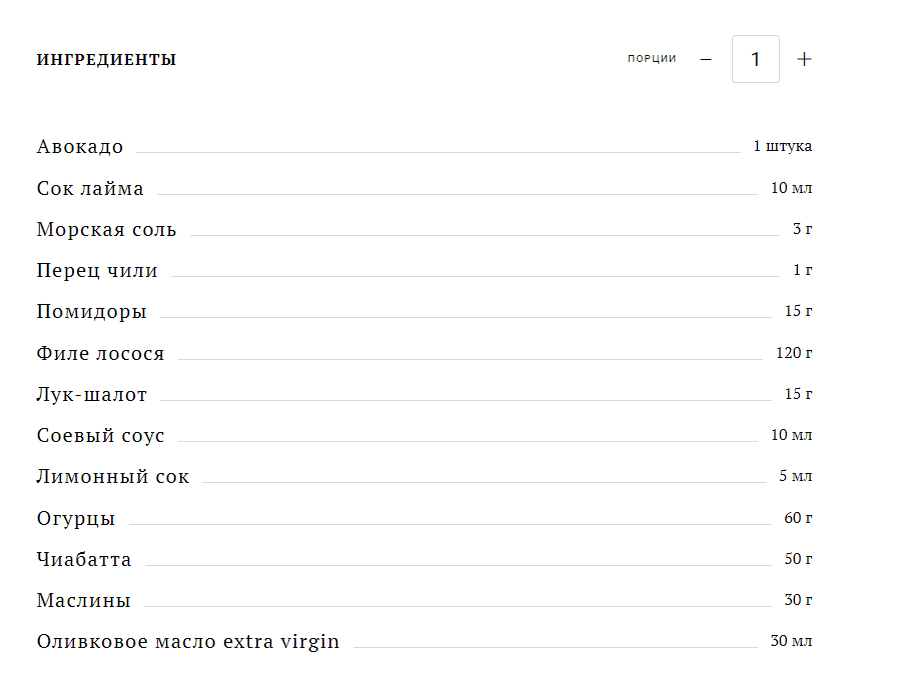Select Соевый соус in the list
The width and height of the screenshot is (911, 676).
pyautogui.click(x=100, y=436)
